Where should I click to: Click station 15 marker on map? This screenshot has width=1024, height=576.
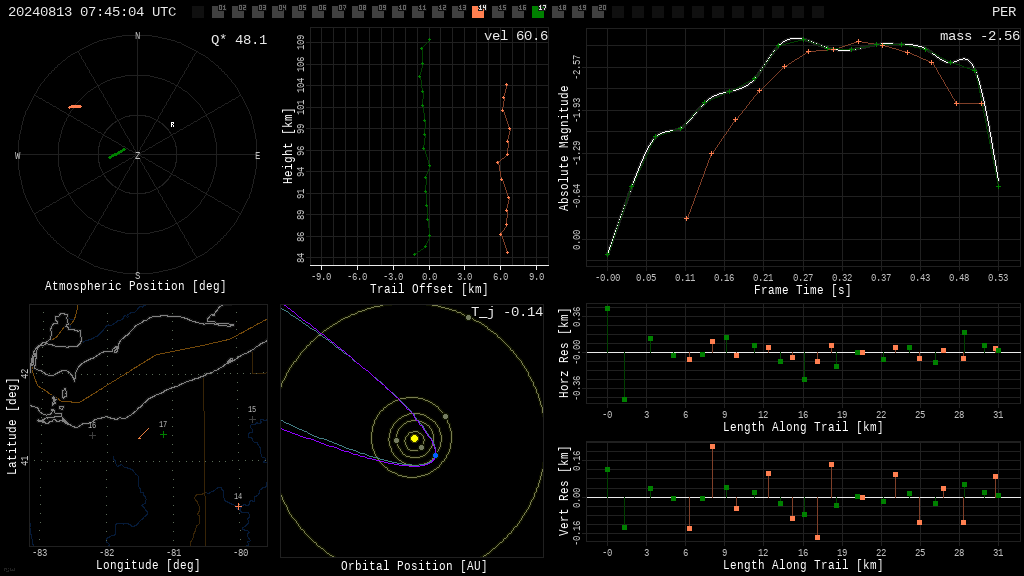252,419
